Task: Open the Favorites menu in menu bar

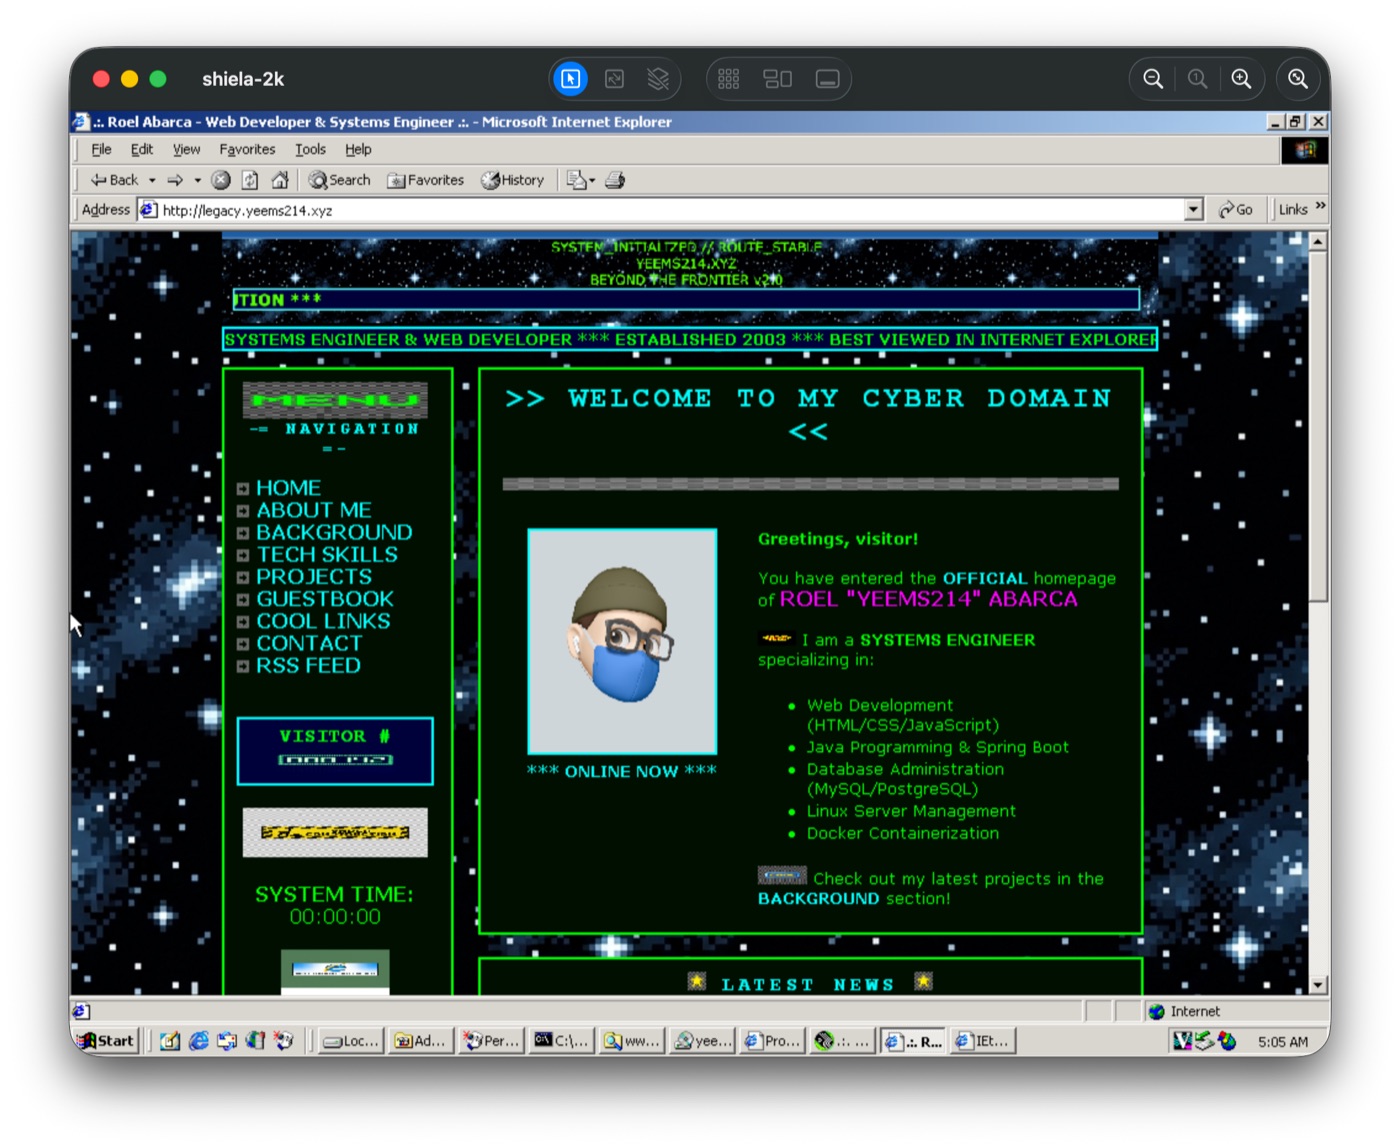Action: click(247, 149)
